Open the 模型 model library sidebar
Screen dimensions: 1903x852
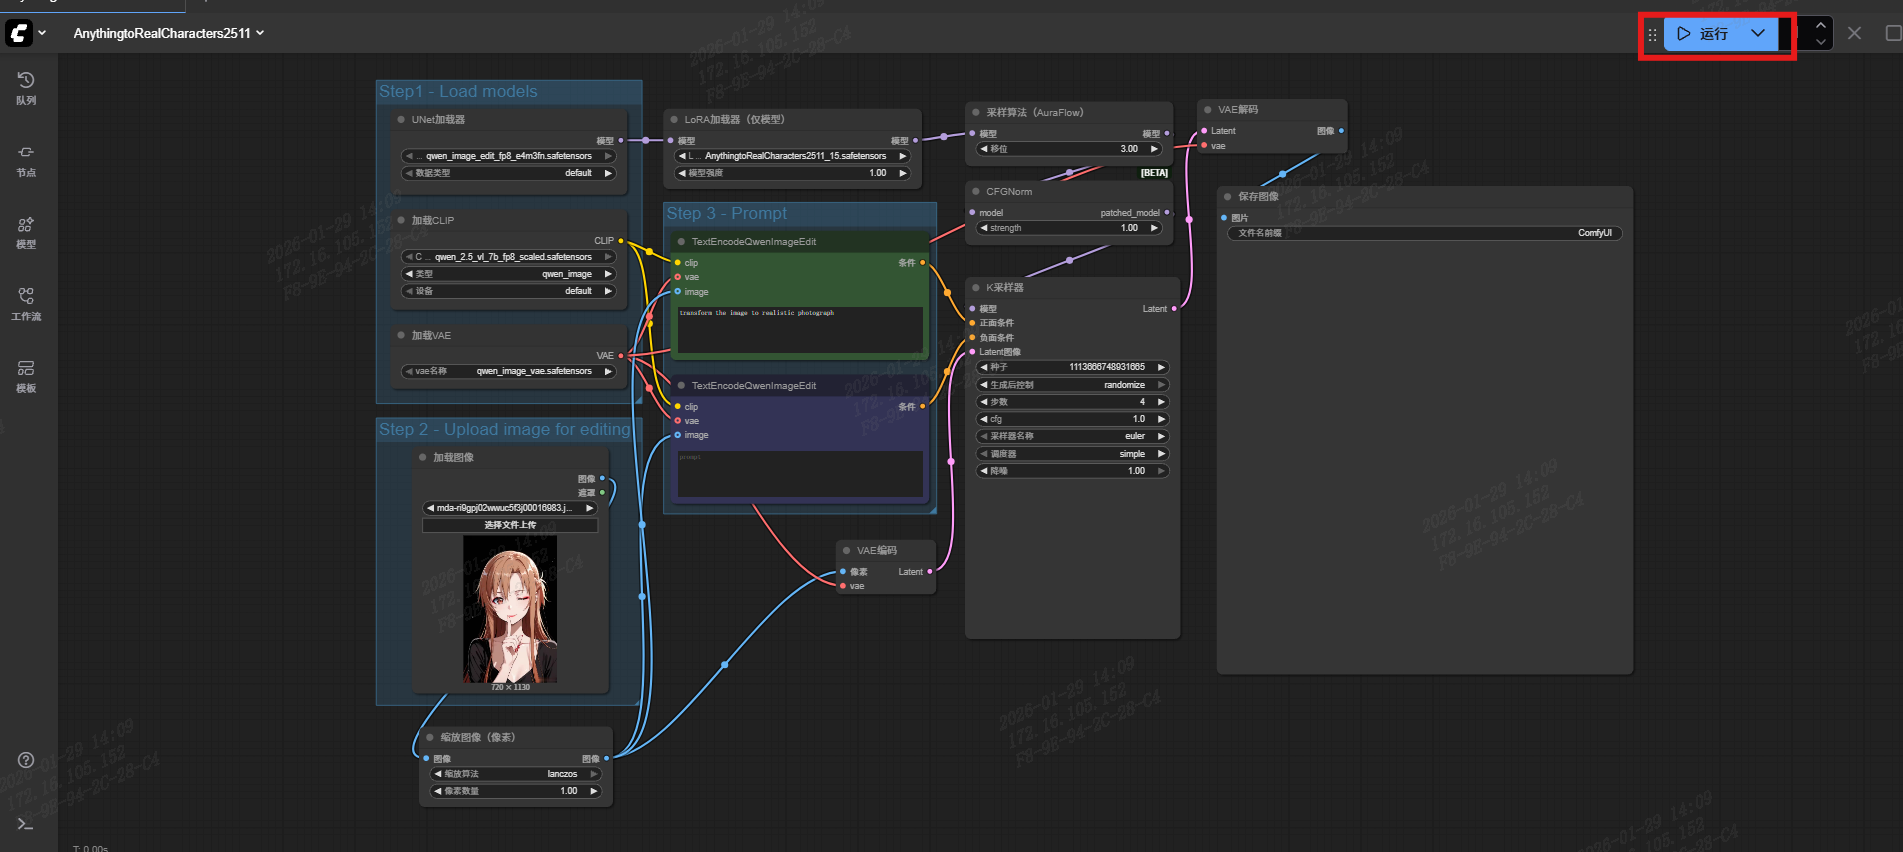[x=26, y=232]
